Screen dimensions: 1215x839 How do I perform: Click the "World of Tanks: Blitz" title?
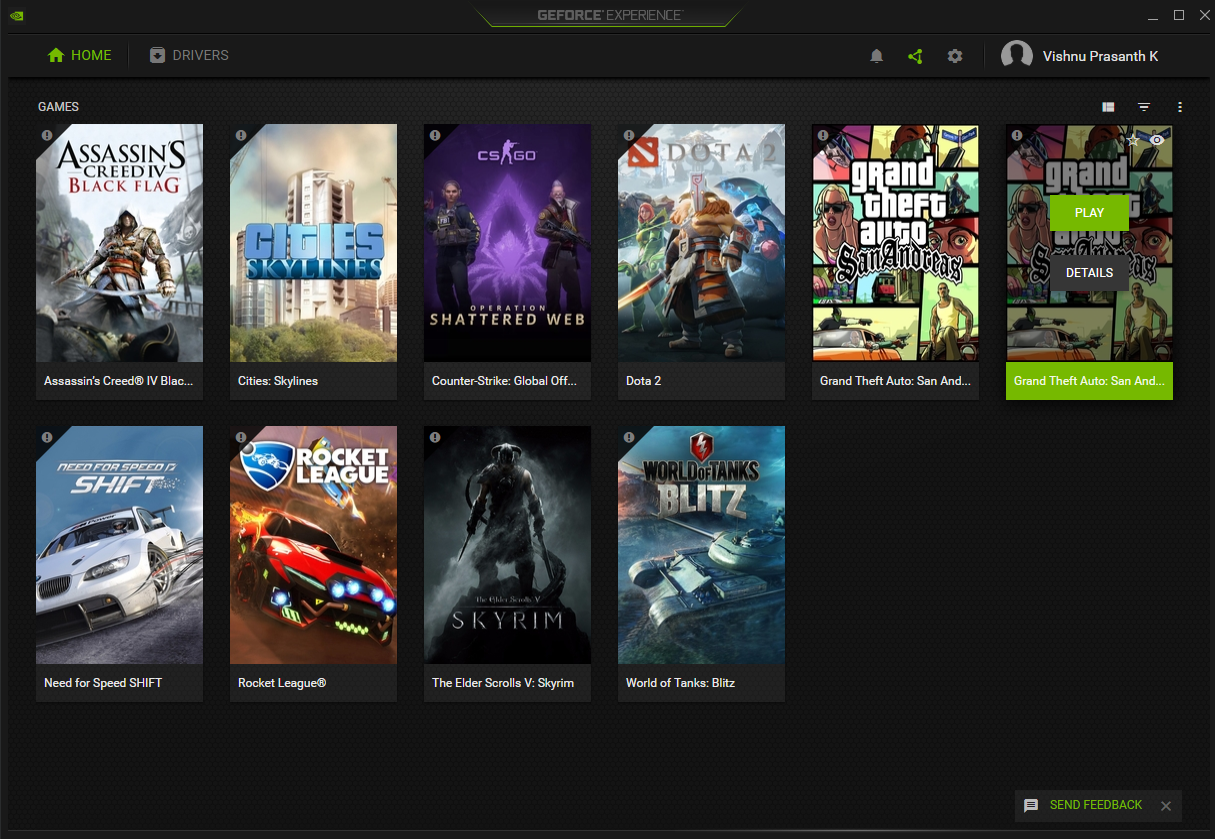(x=680, y=683)
